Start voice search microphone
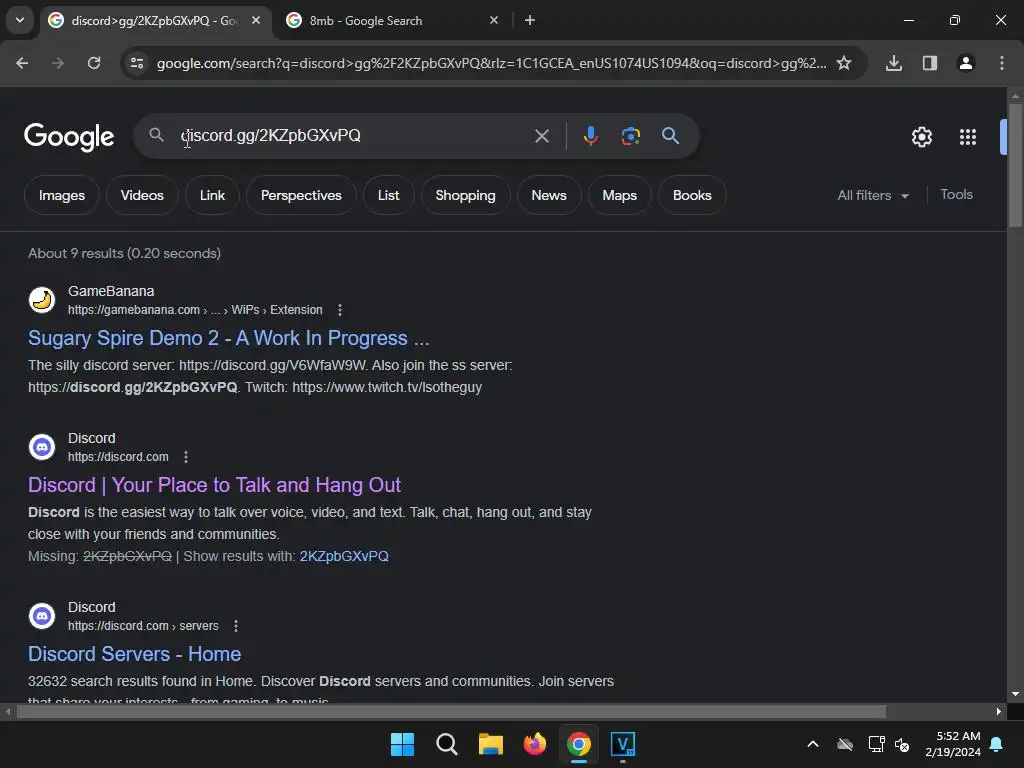1024x768 pixels. [x=590, y=136]
